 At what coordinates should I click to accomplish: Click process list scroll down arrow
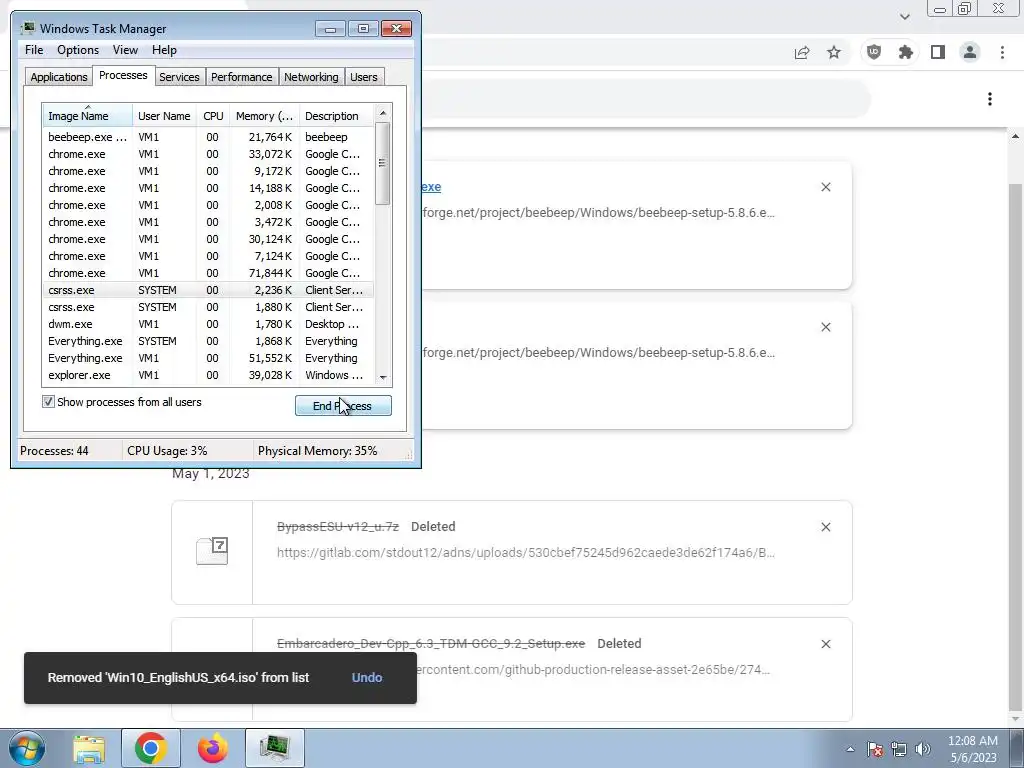tap(383, 377)
